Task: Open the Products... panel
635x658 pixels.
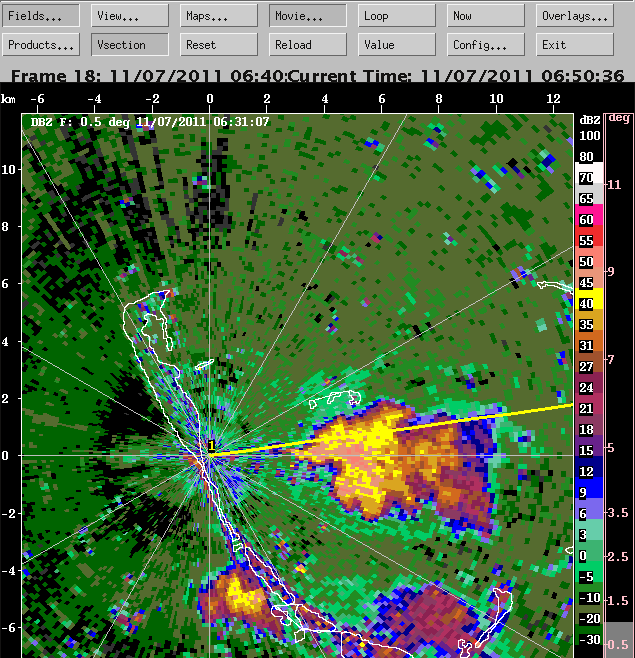Action: pos(41,44)
